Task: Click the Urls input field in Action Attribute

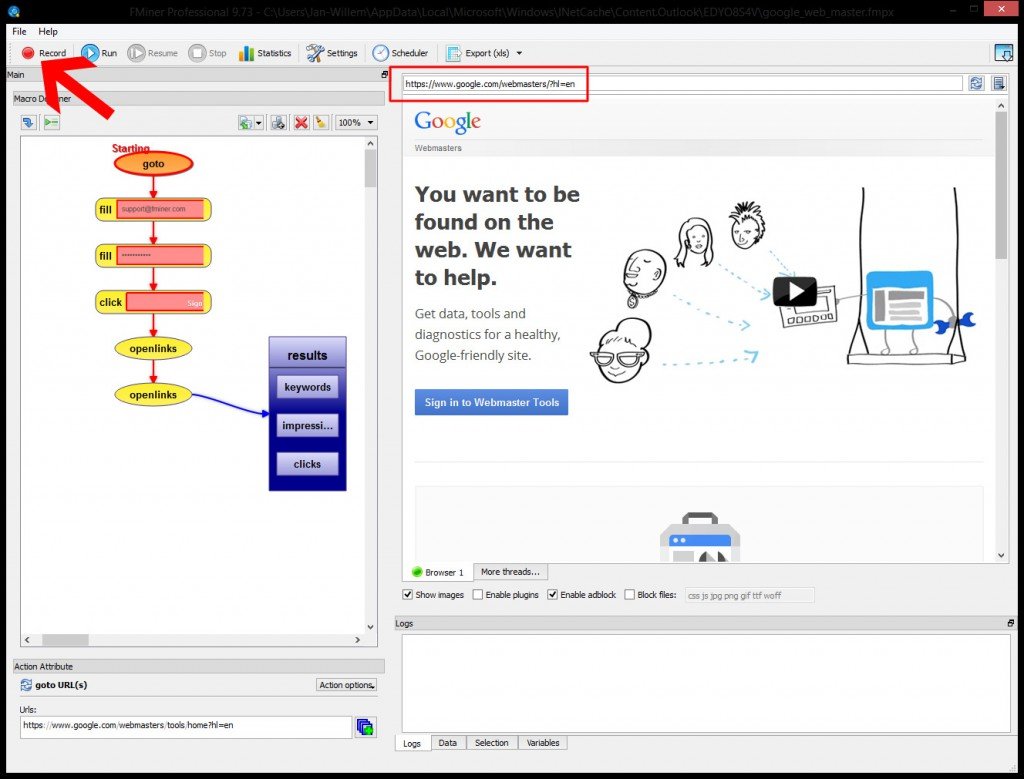Action: [184, 726]
